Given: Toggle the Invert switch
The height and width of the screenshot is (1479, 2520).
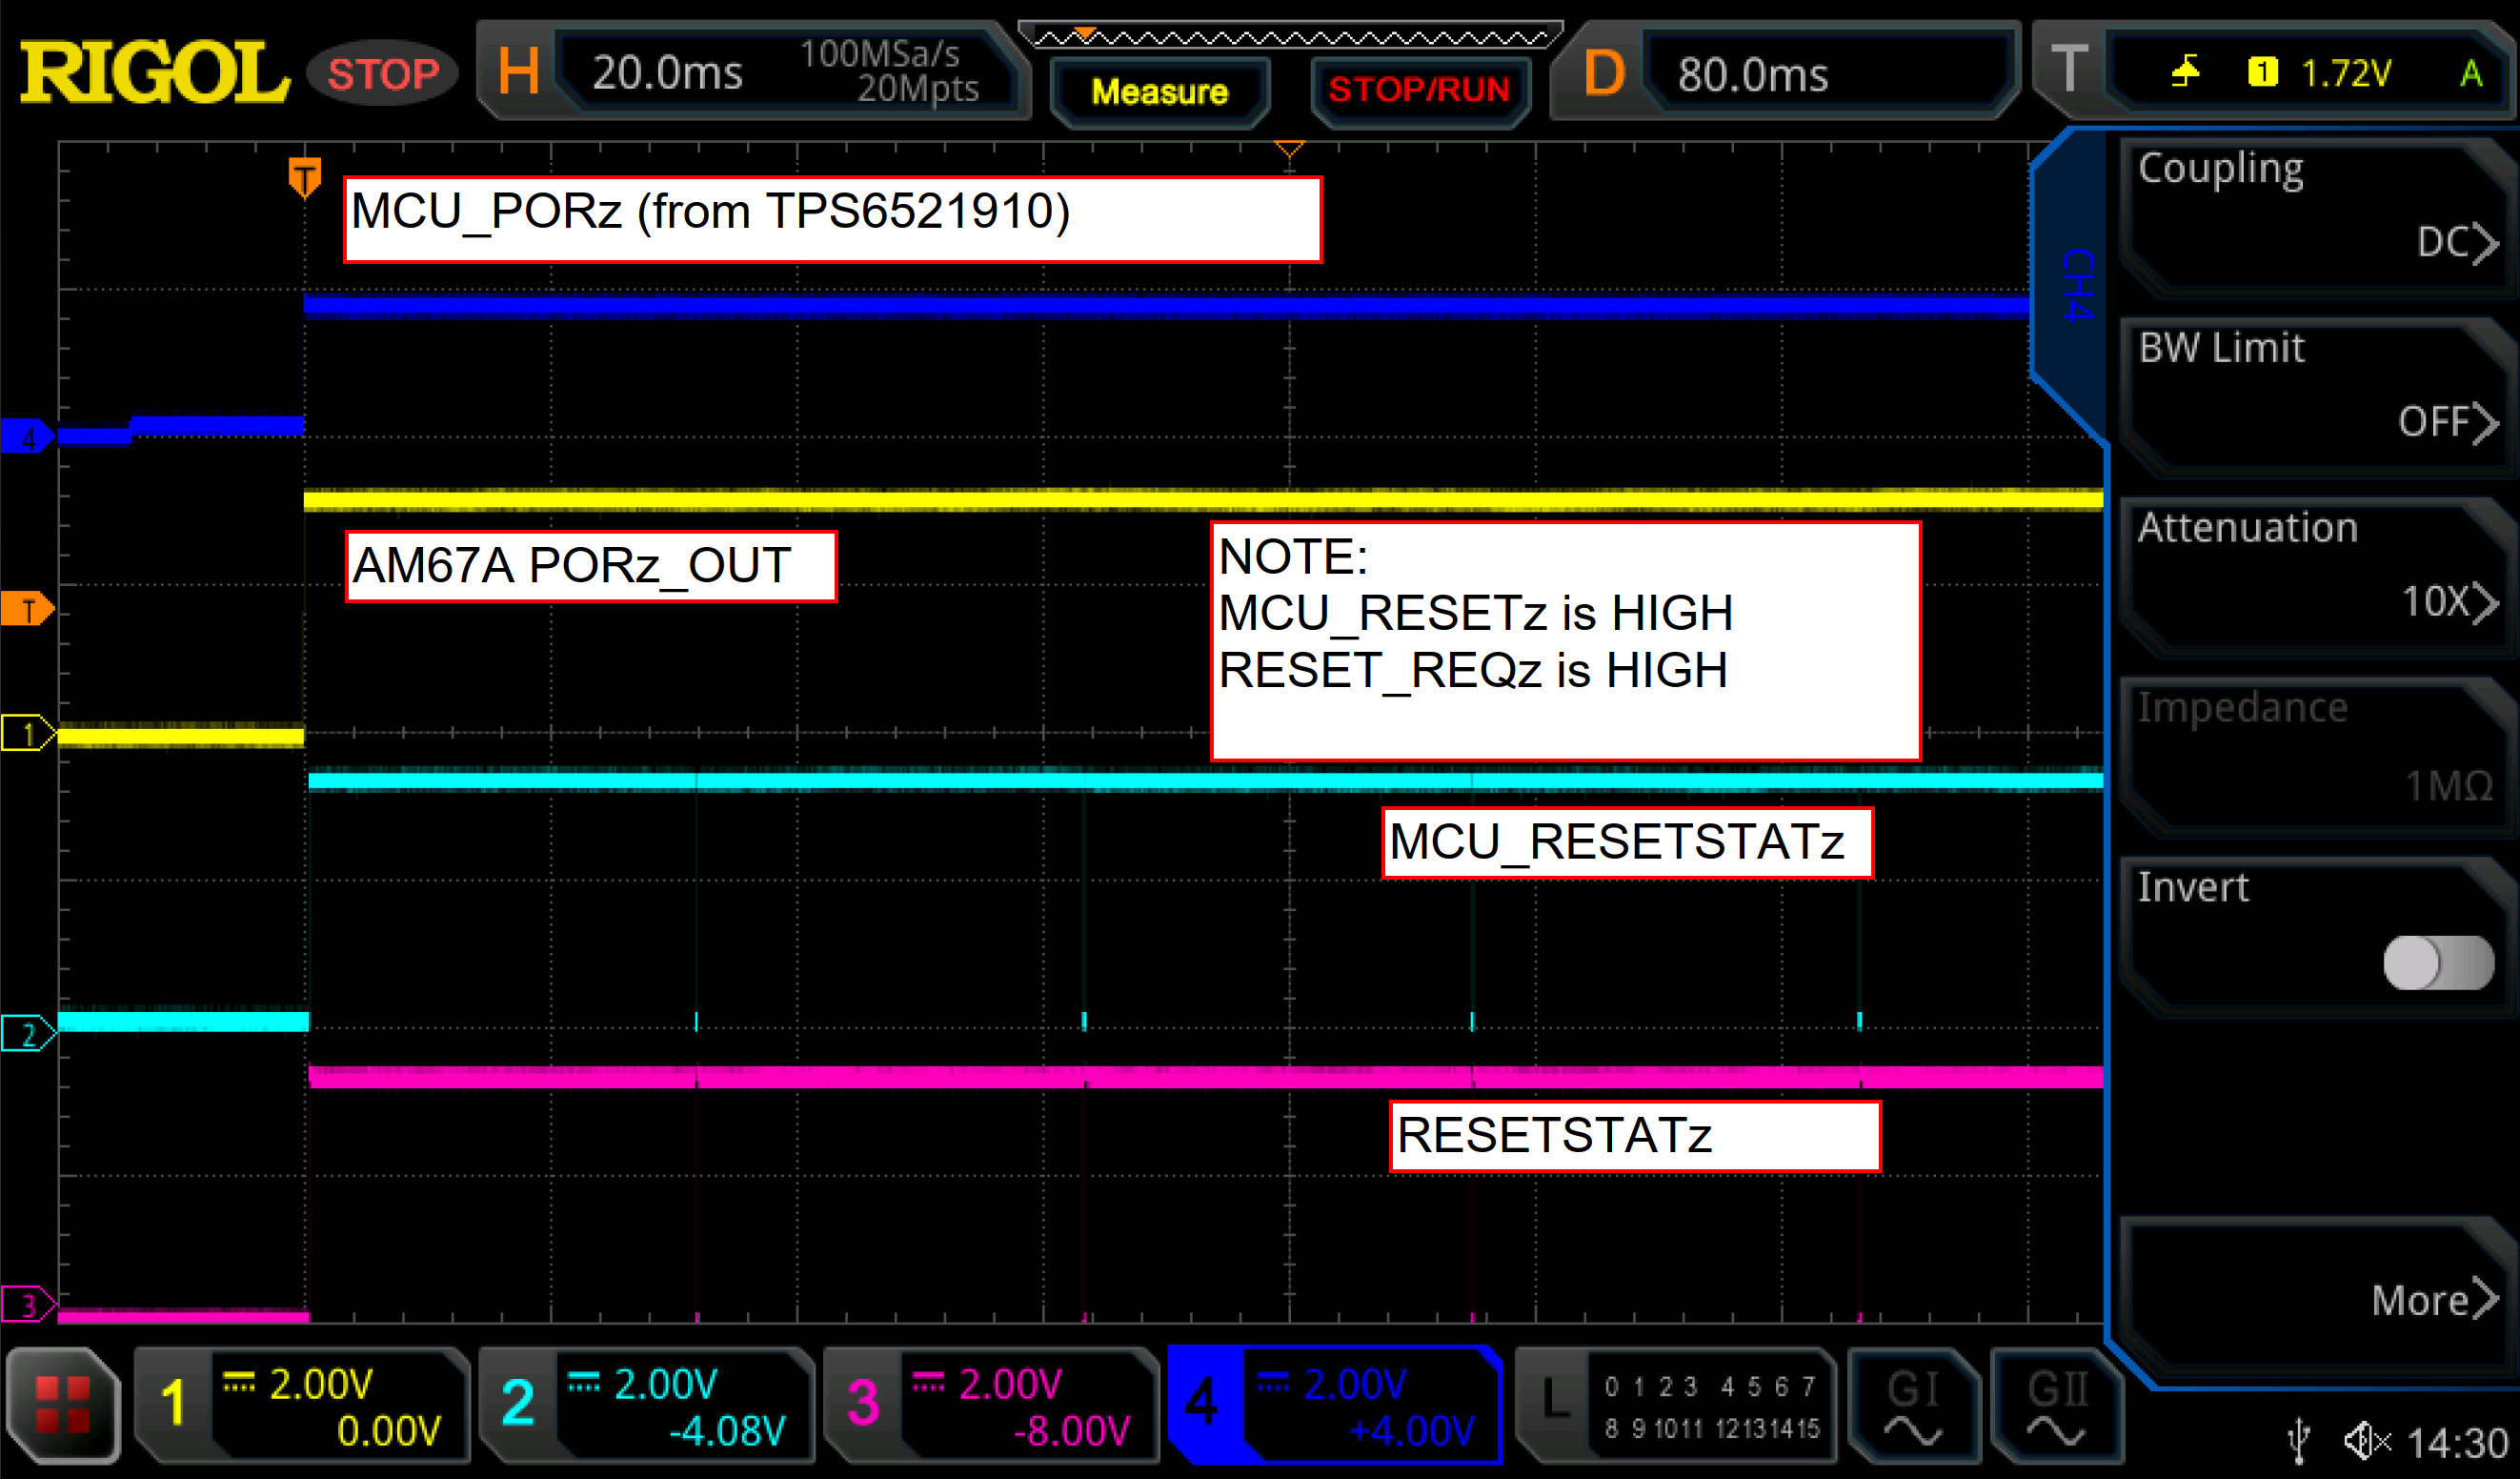Looking at the screenshot, I should (x=2437, y=962).
